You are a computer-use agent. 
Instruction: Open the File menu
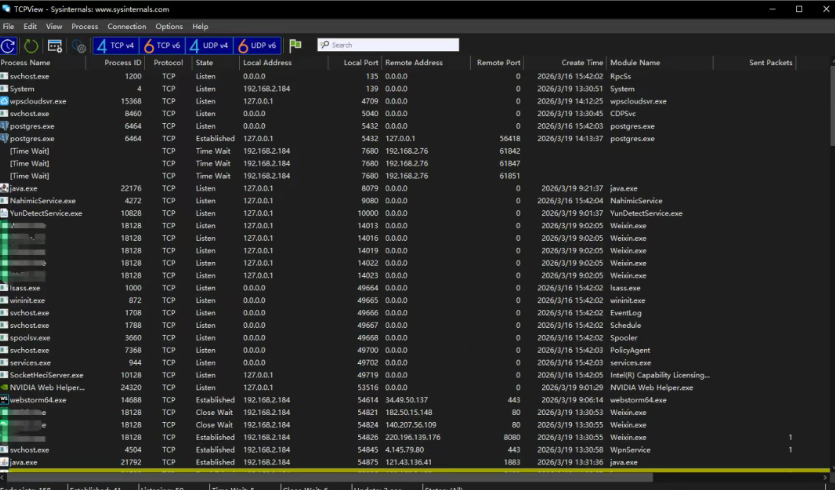9,26
